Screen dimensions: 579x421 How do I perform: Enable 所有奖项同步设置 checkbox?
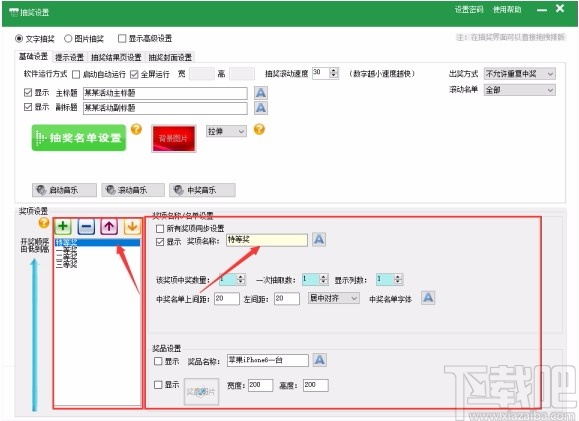pyautogui.click(x=160, y=229)
